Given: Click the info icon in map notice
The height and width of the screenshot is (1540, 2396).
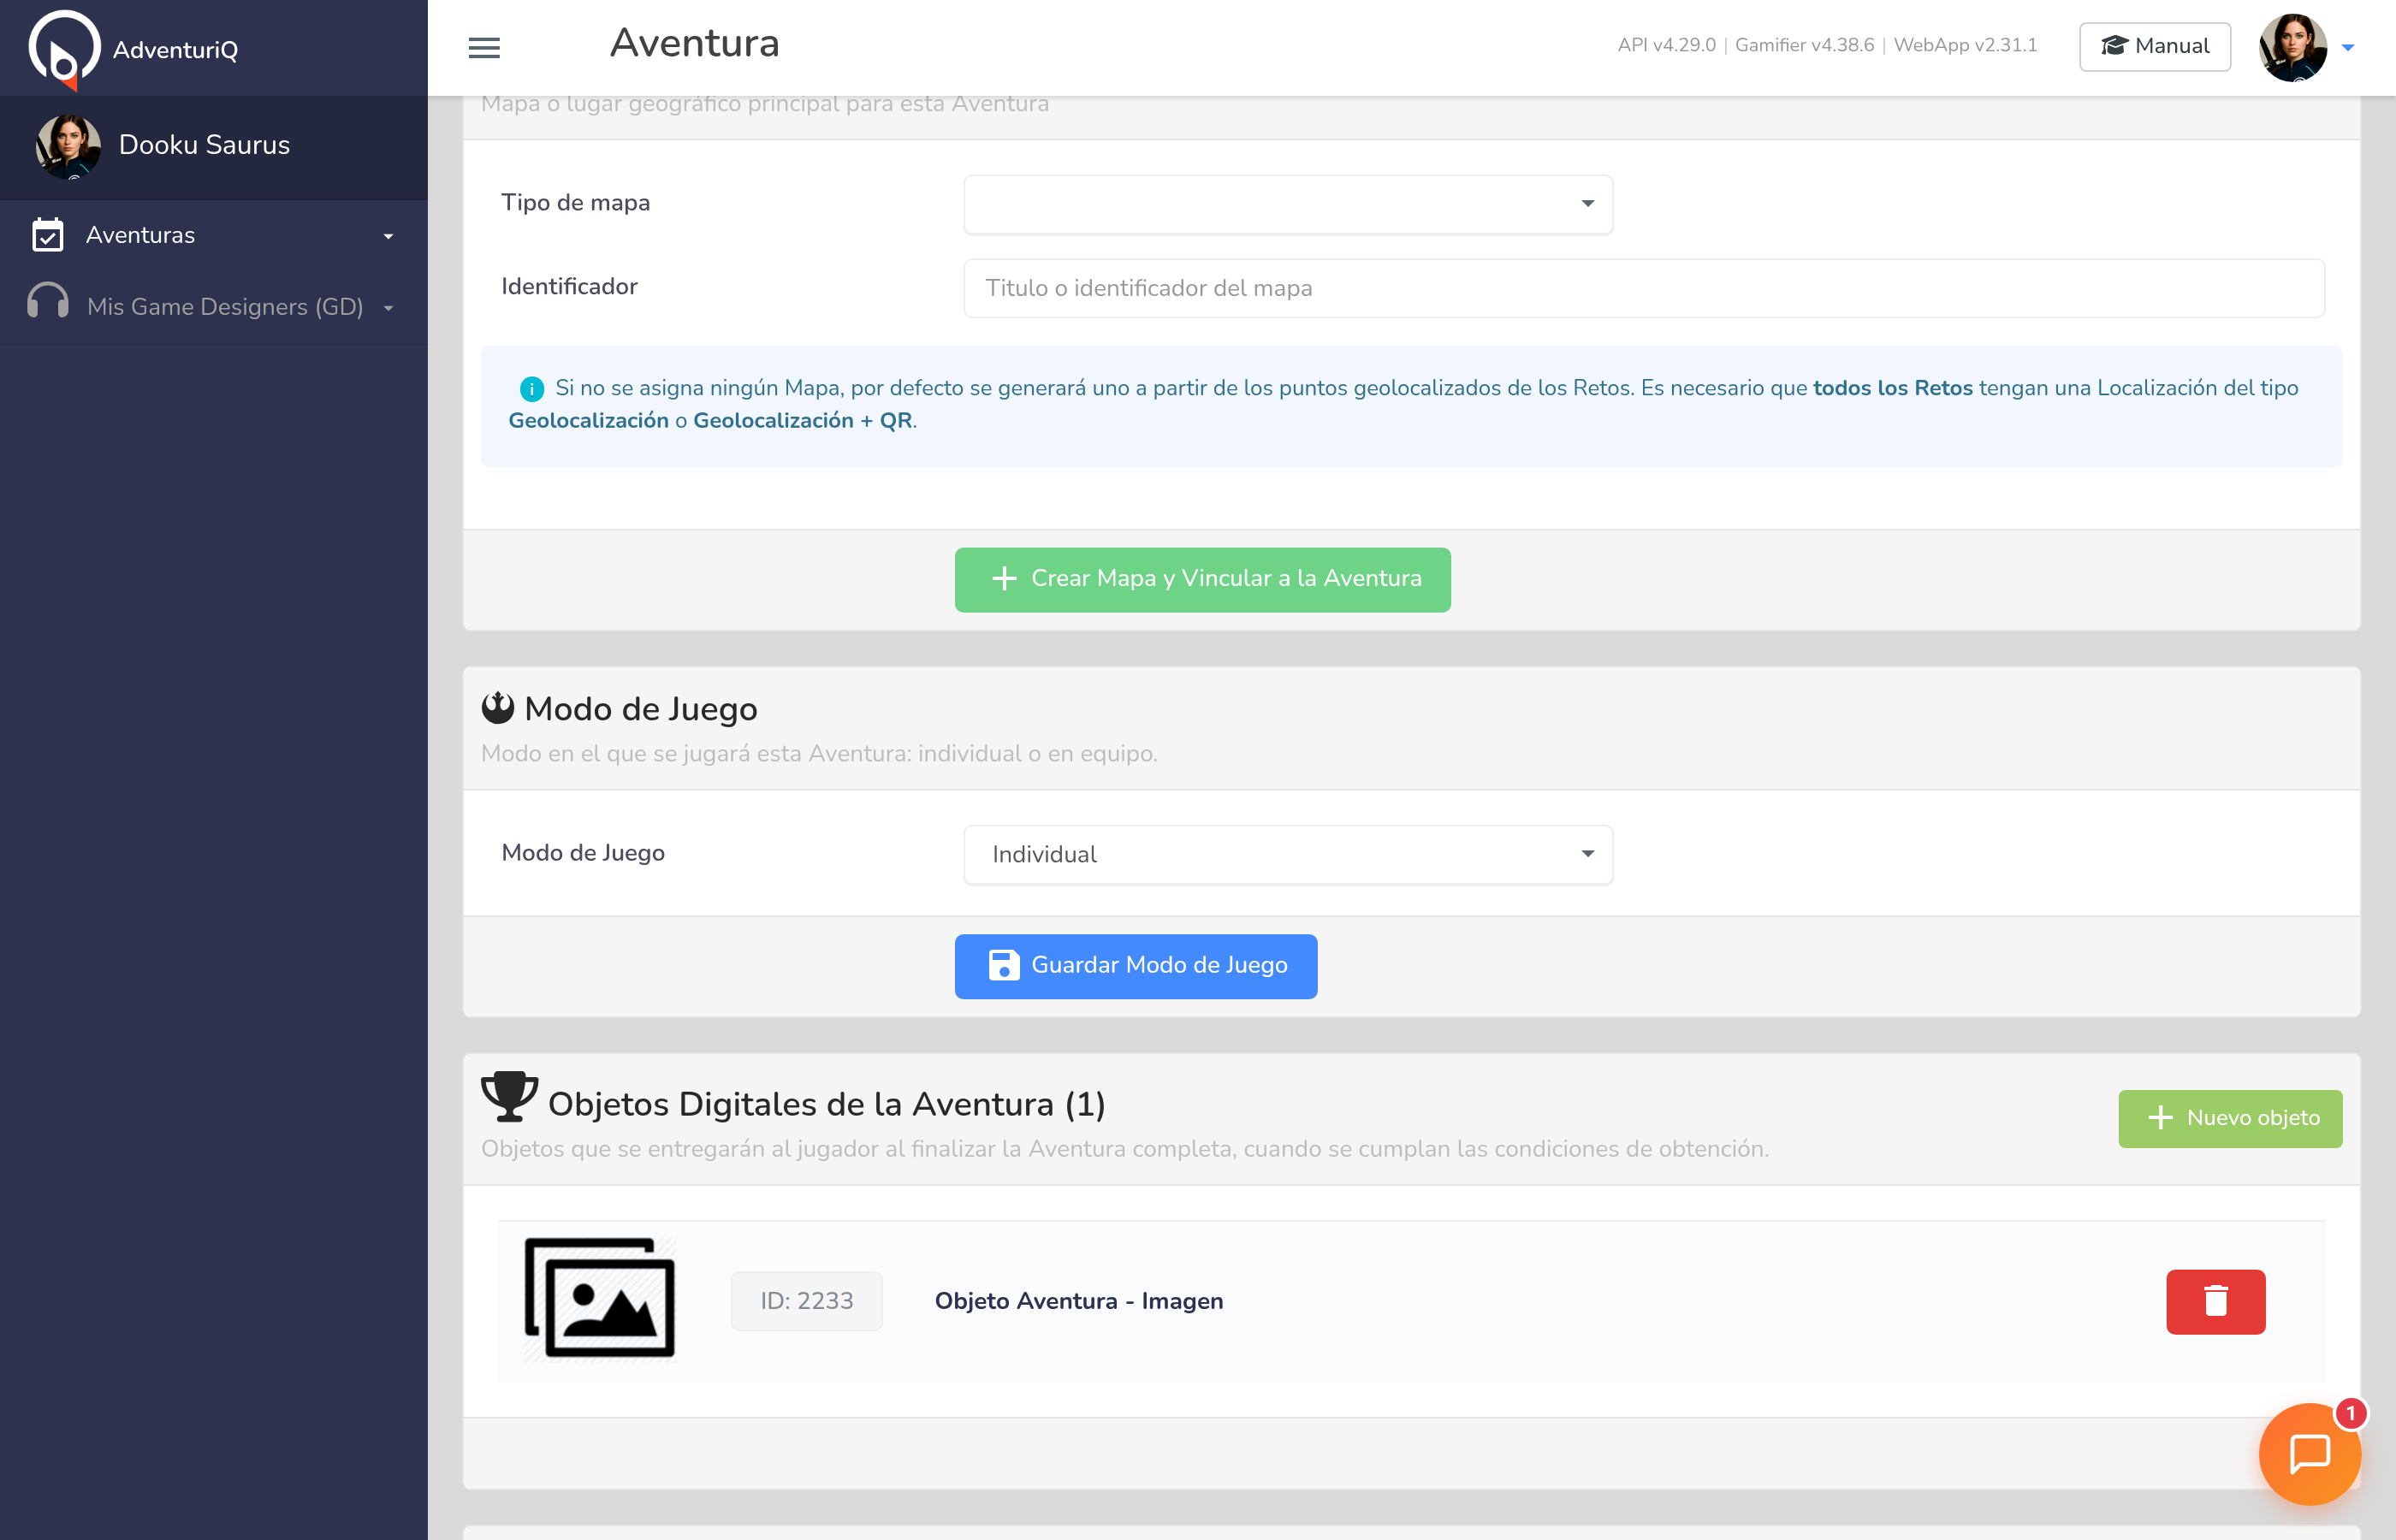Looking at the screenshot, I should pyautogui.click(x=532, y=388).
